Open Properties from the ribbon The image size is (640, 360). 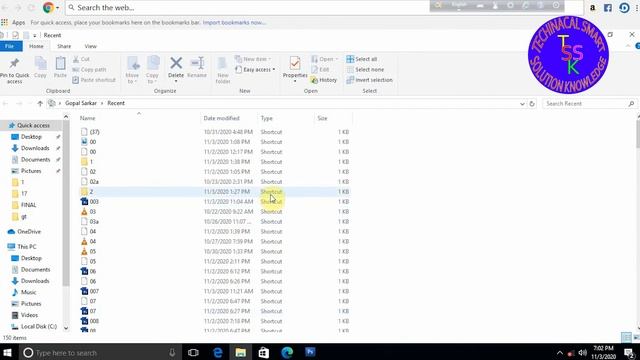click(295, 69)
